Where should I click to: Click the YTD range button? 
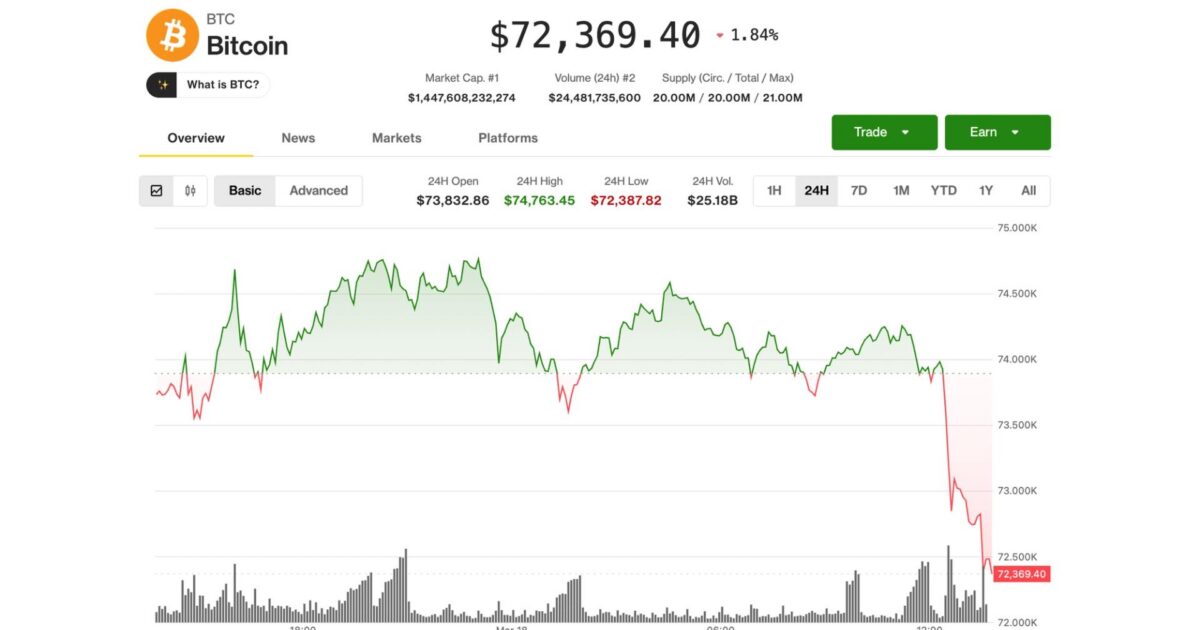pyautogui.click(x=942, y=190)
